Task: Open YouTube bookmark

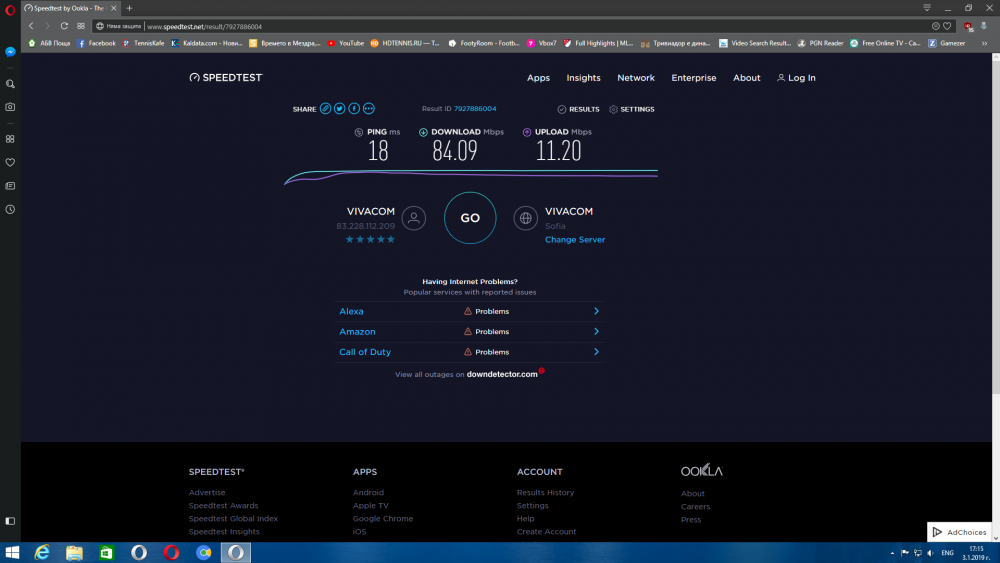Action: point(346,43)
